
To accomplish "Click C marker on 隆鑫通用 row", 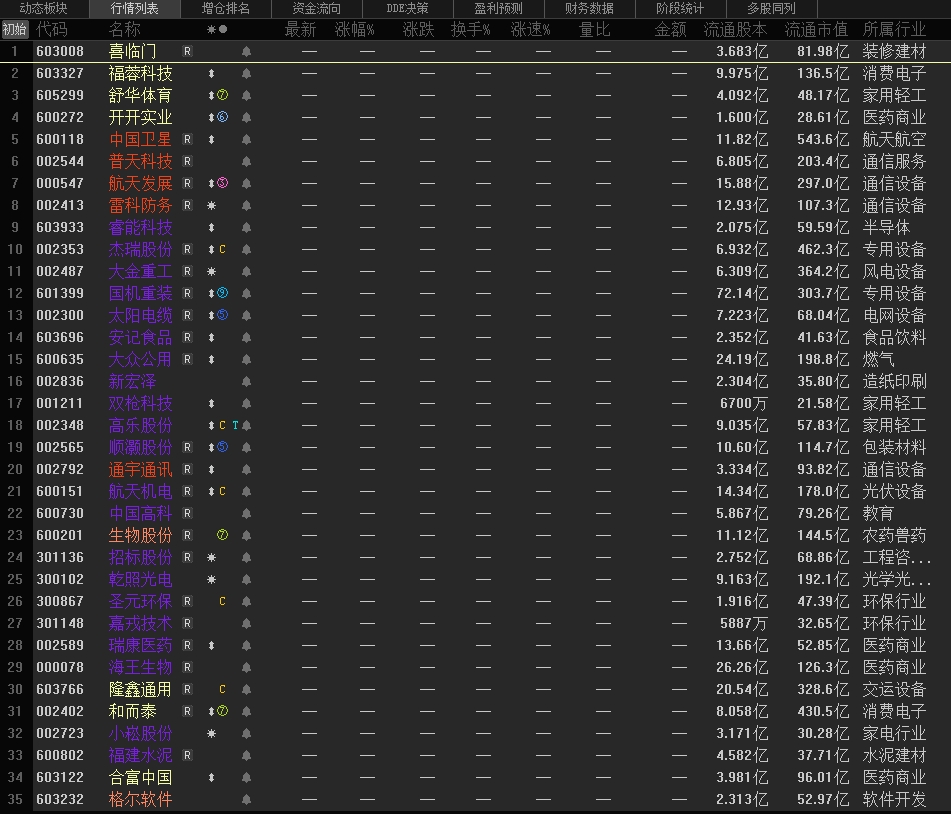I will 223,689.
